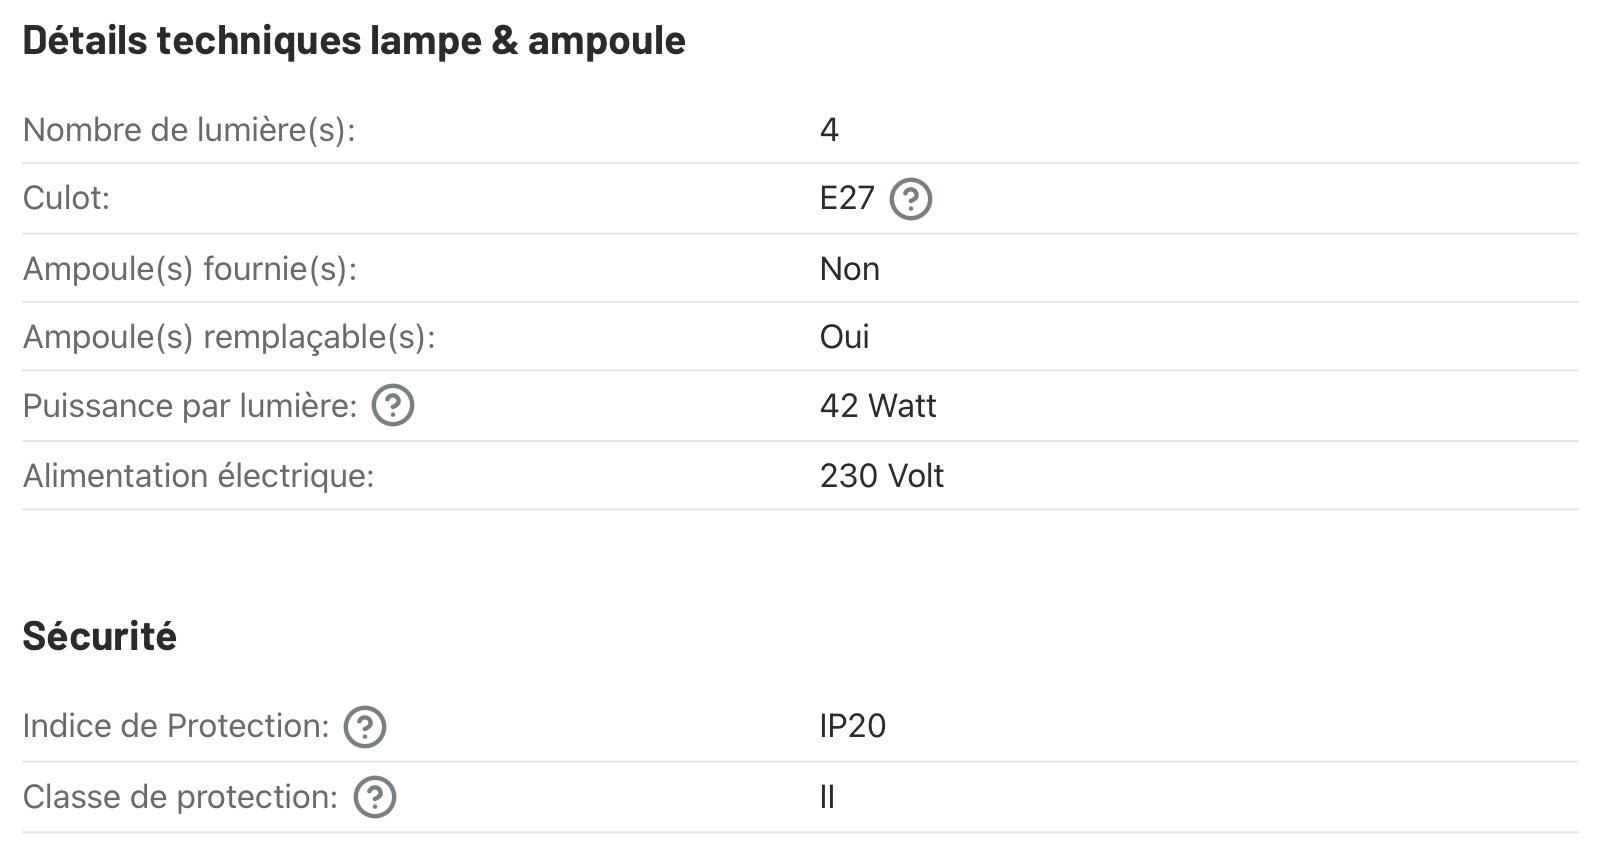Click the Détails techniques lampe & ampoule heading

(354, 41)
